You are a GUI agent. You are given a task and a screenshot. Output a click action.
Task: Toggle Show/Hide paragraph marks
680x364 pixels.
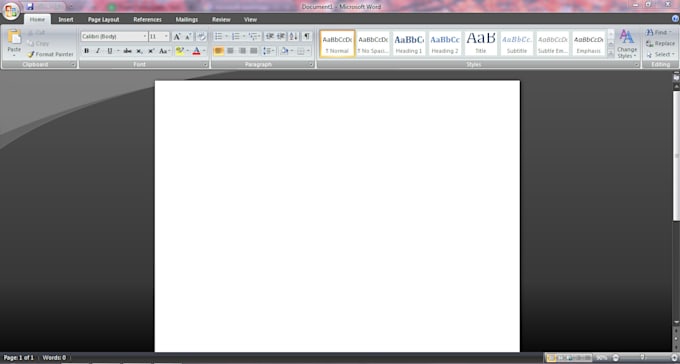307,36
